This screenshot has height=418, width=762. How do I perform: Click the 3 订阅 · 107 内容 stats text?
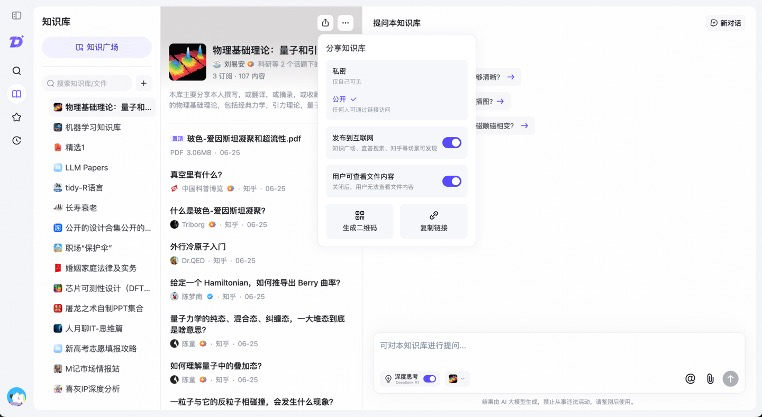coord(239,76)
